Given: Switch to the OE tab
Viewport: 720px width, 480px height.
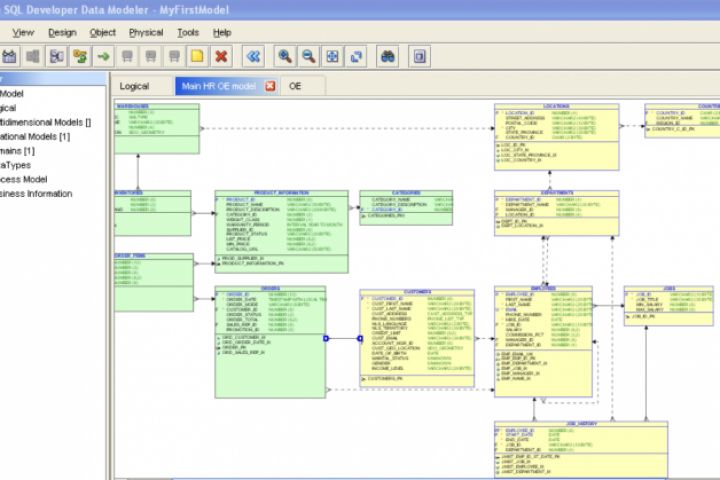Looking at the screenshot, I should (295, 86).
